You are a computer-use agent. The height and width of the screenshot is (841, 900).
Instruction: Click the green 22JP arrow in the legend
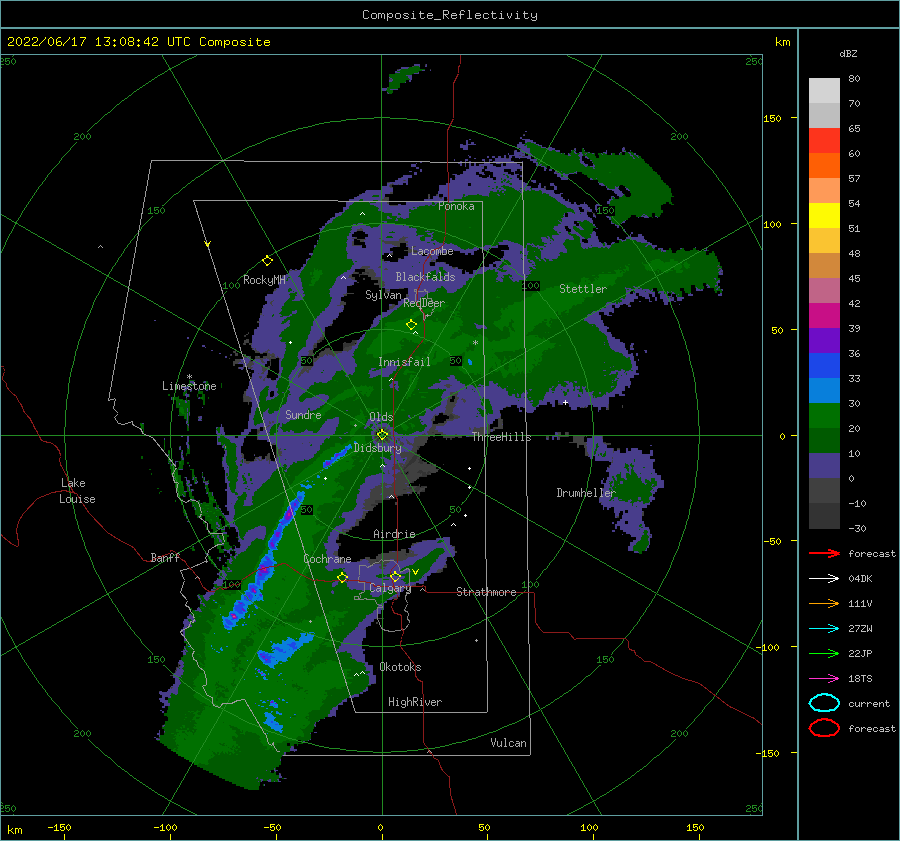point(824,653)
